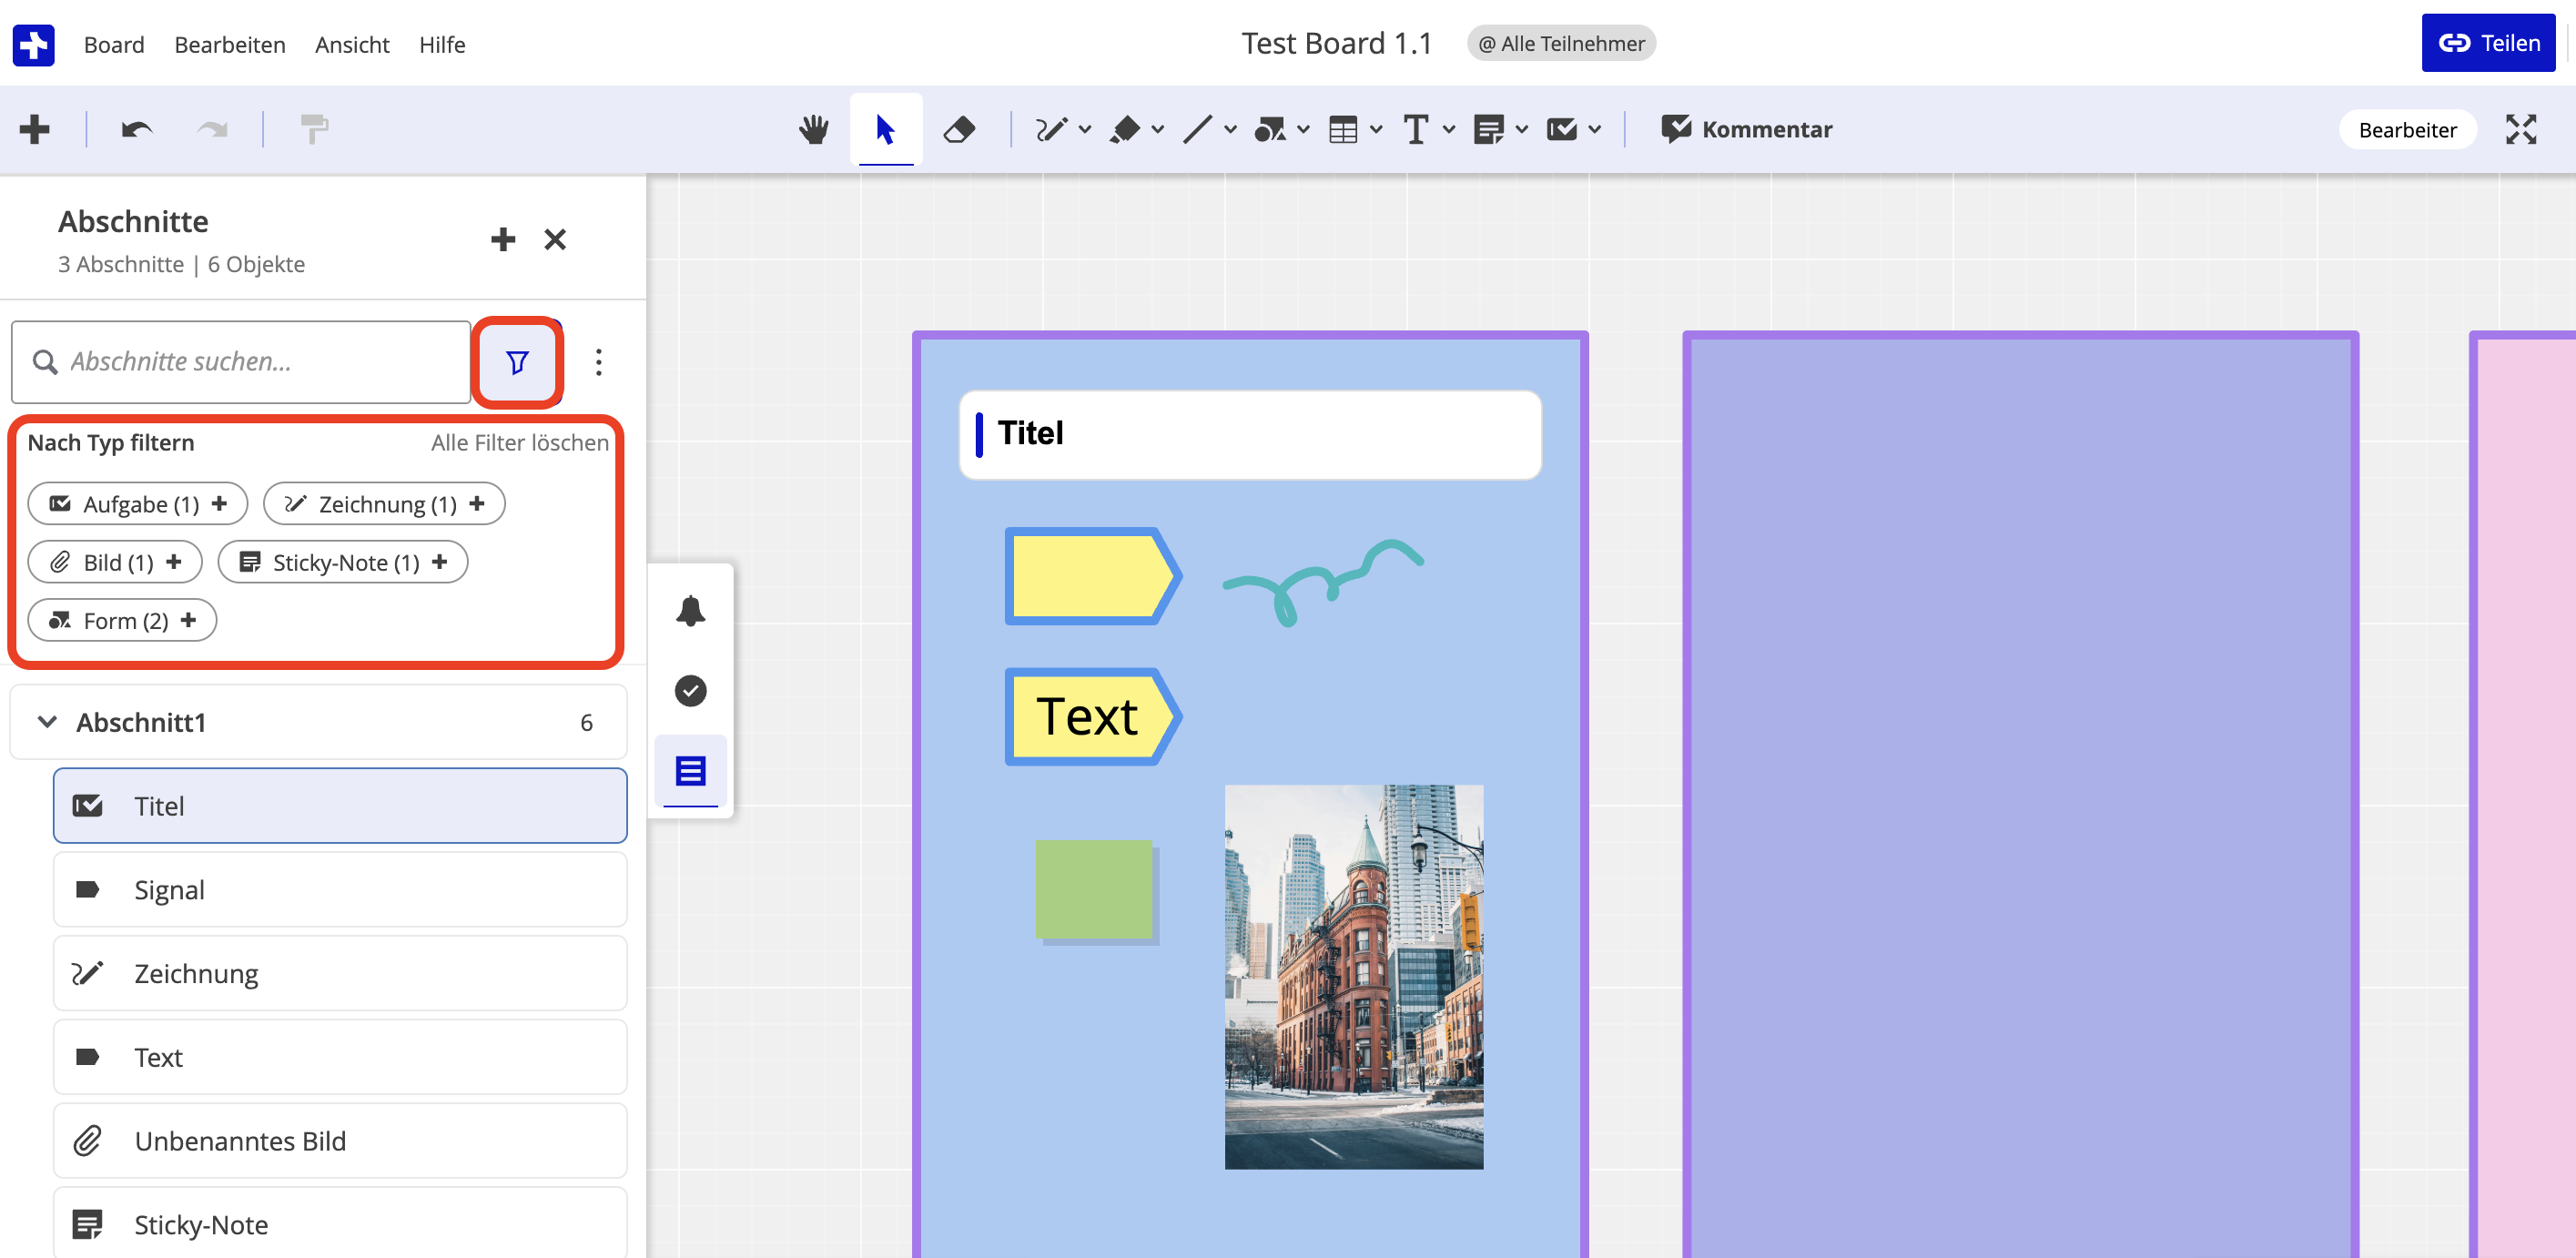This screenshot has width=2576, height=1258.
Task: Open highlighter tool dropdown arrow
Action: pyautogui.click(x=1158, y=129)
